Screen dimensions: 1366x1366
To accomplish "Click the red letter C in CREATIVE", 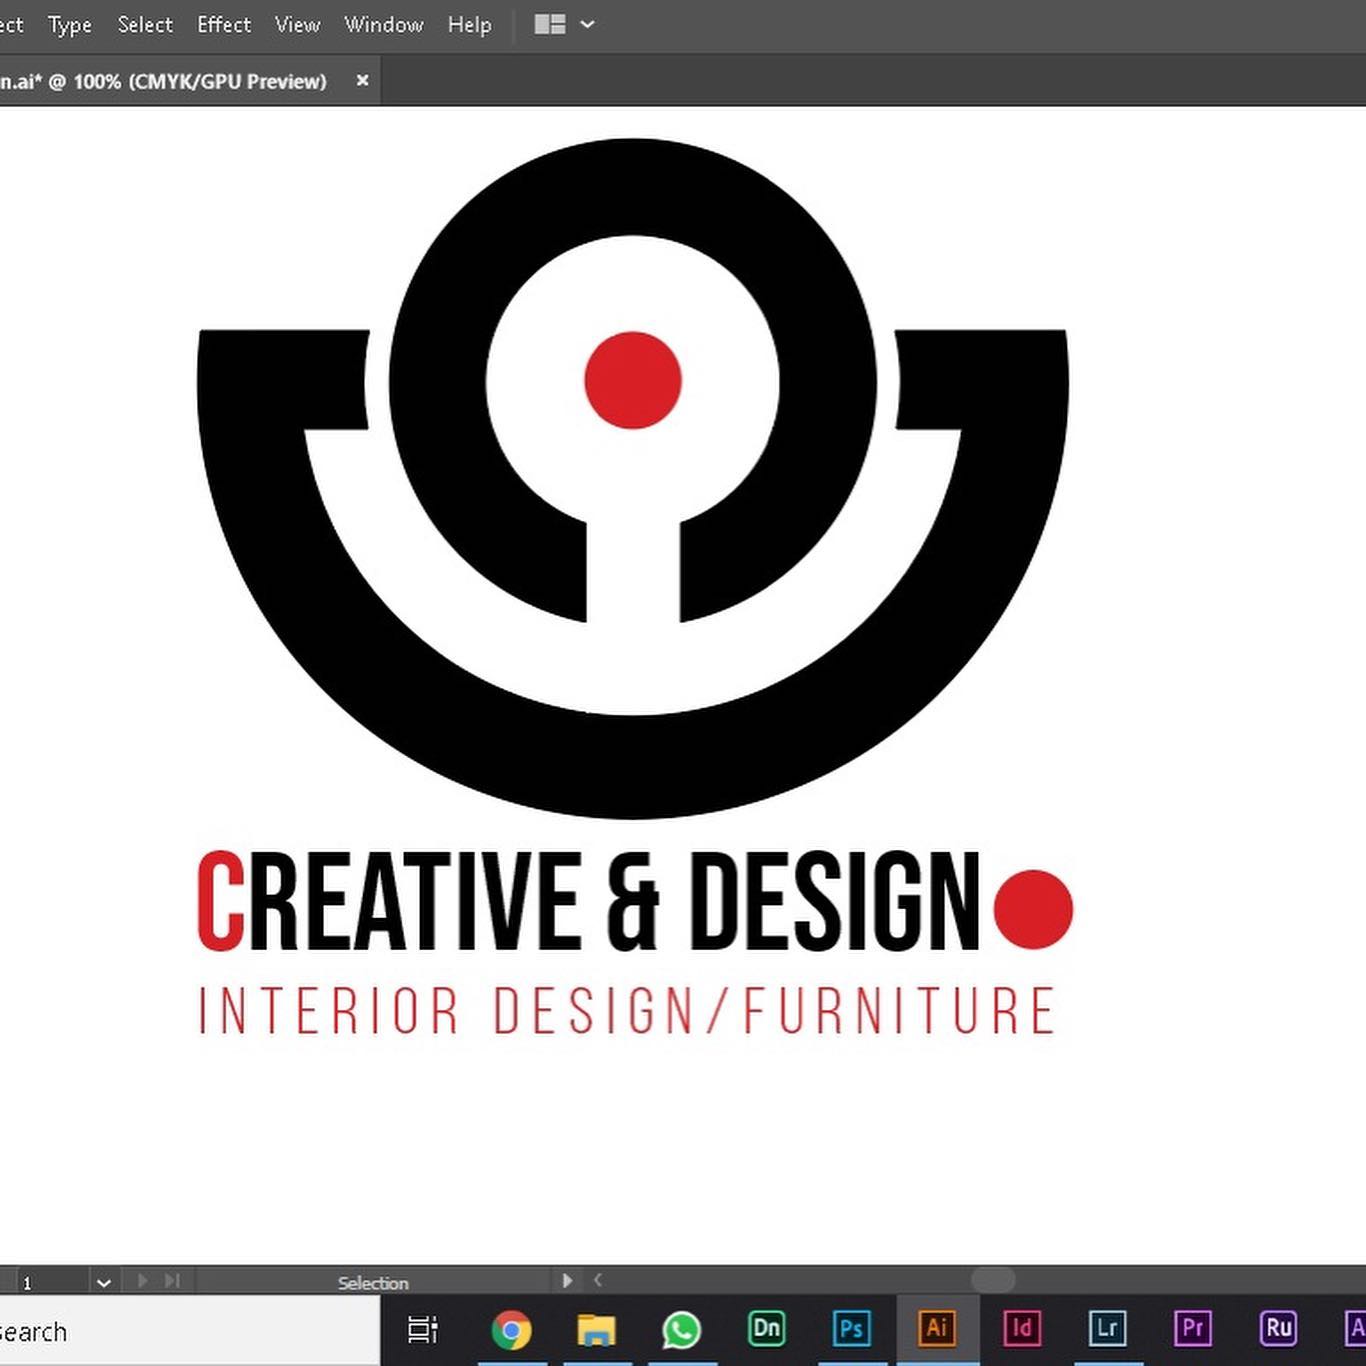I will point(221,901).
